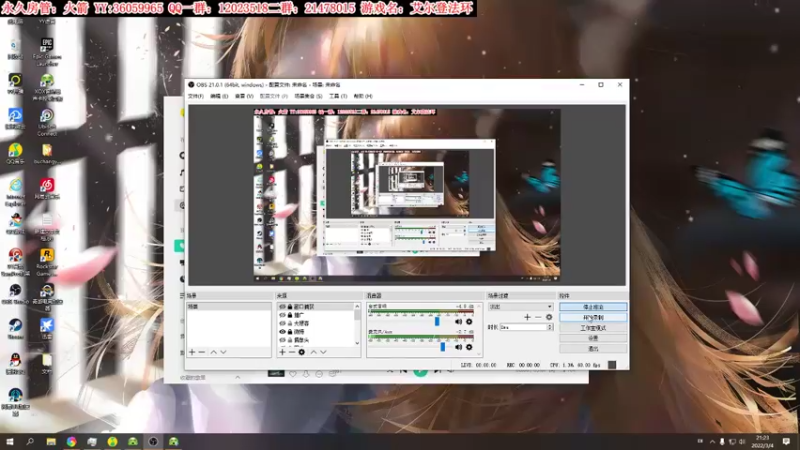This screenshot has height=450, width=800.
Task: Remove the selected scene with minus icon
Action: [x=202, y=352]
